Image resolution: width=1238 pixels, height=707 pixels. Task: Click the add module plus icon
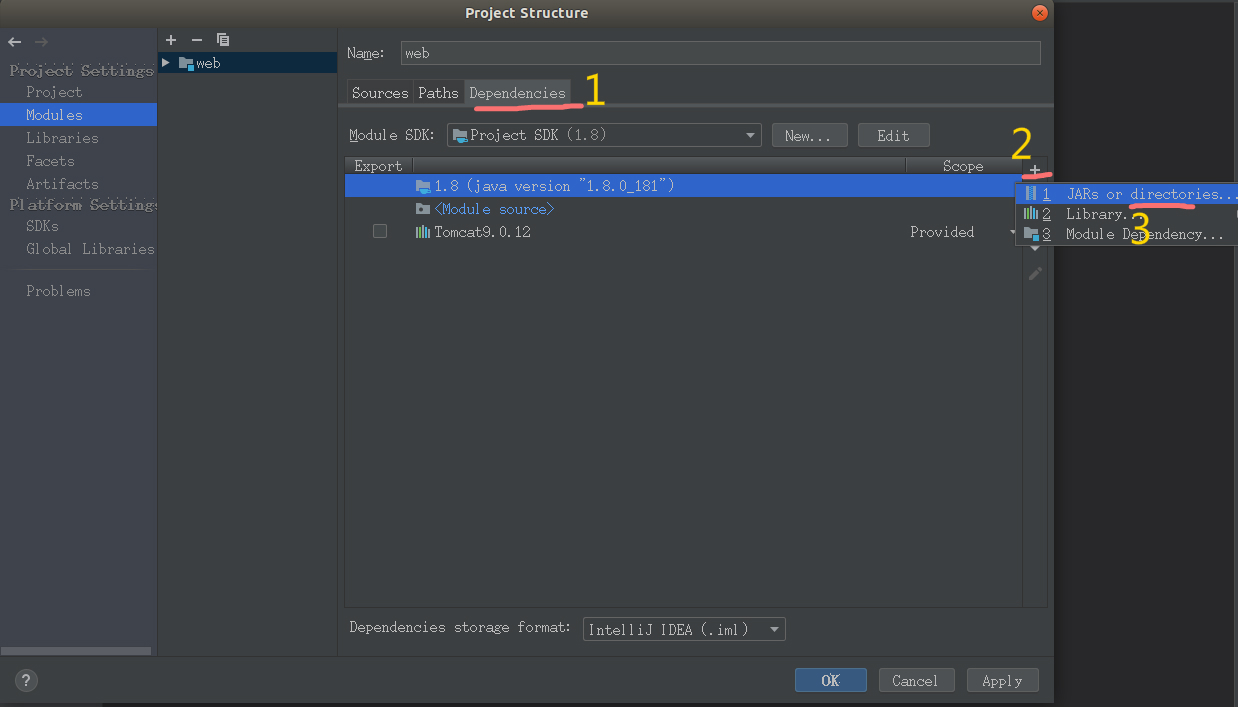[x=170, y=40]
